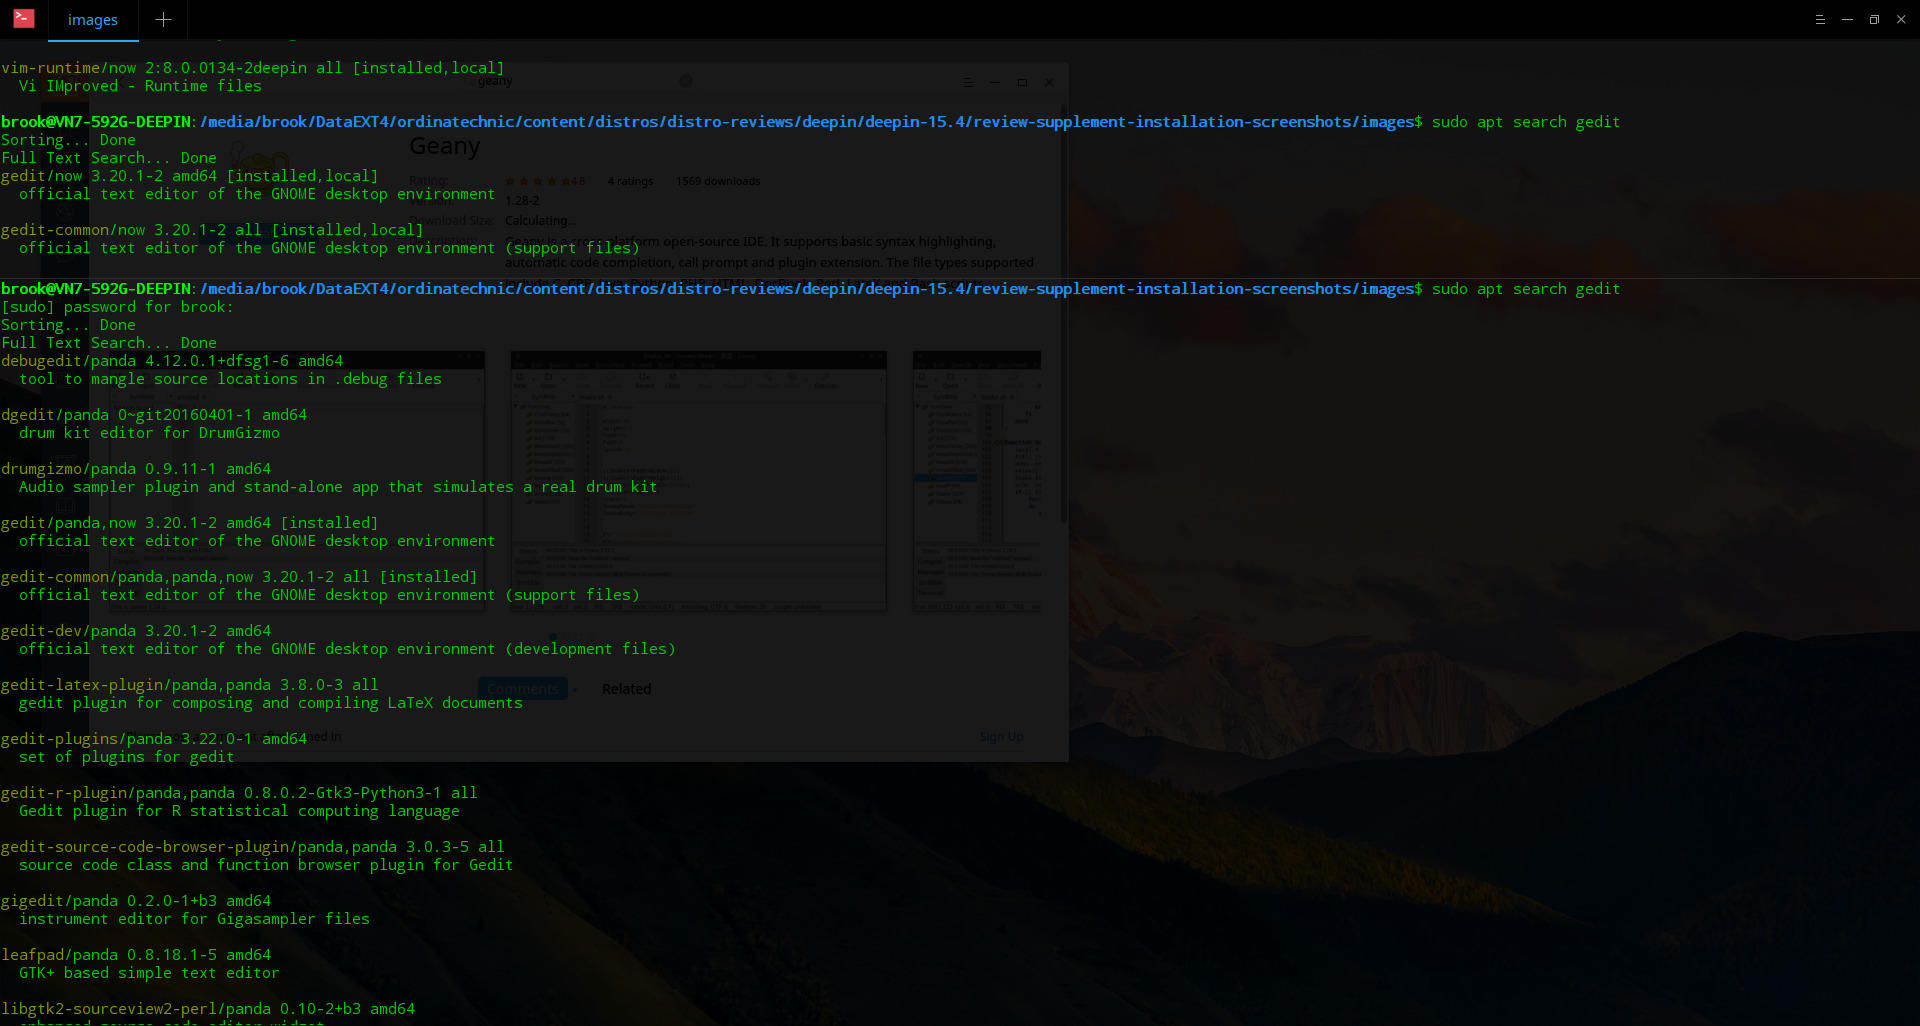Click 'gedit-source-code-browser-plugin' package line

(x=253, y=847)
